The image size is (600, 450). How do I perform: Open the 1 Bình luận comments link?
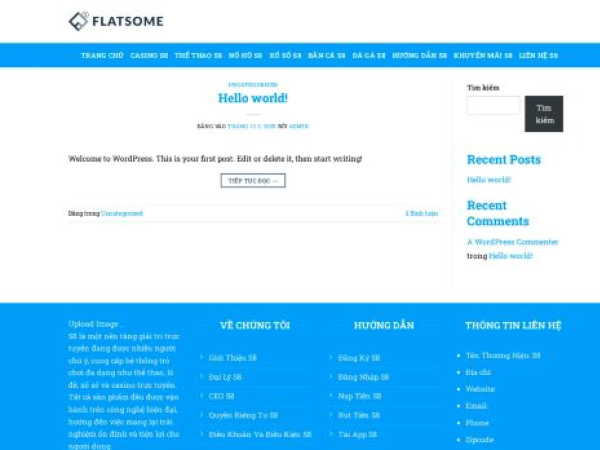point(421,213)
